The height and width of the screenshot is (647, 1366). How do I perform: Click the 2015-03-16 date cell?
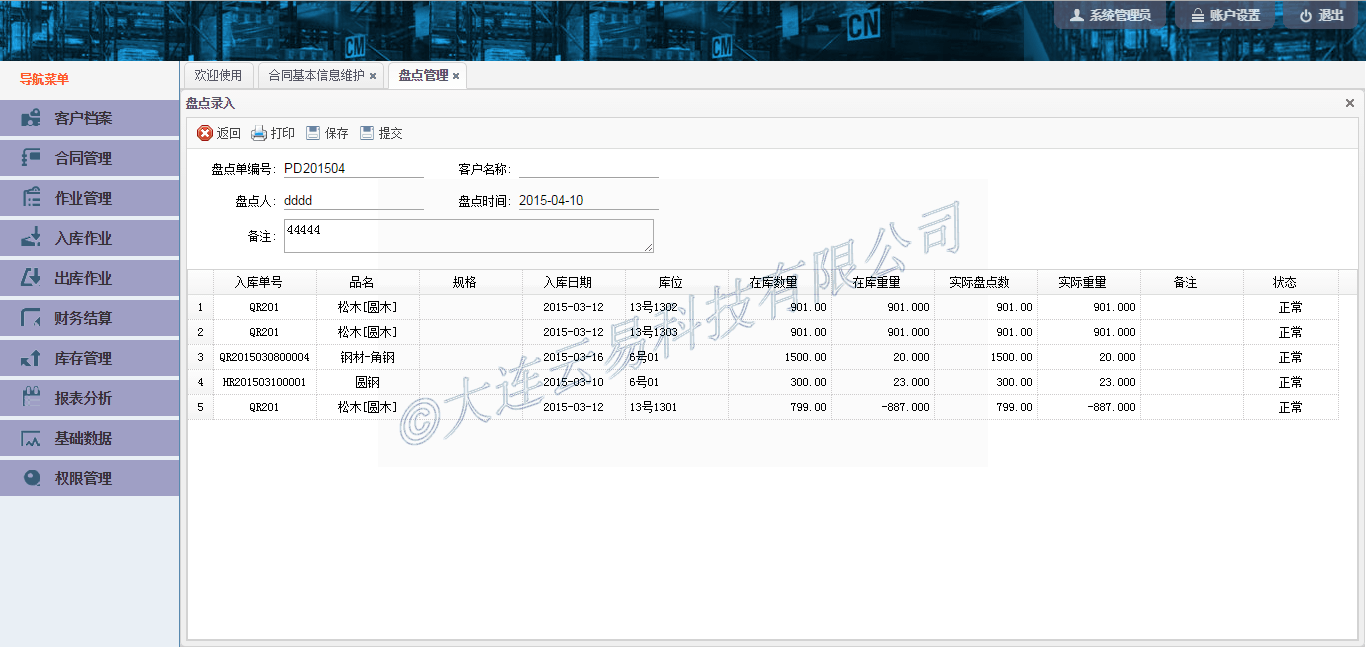point(573,357)
